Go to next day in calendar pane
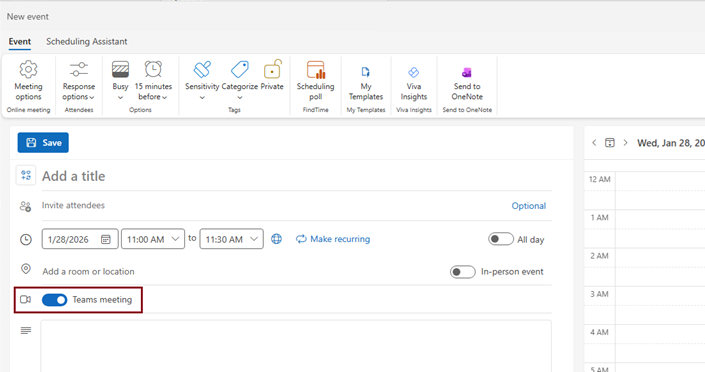Screen dimensions: 705x372 click(625, 143)
